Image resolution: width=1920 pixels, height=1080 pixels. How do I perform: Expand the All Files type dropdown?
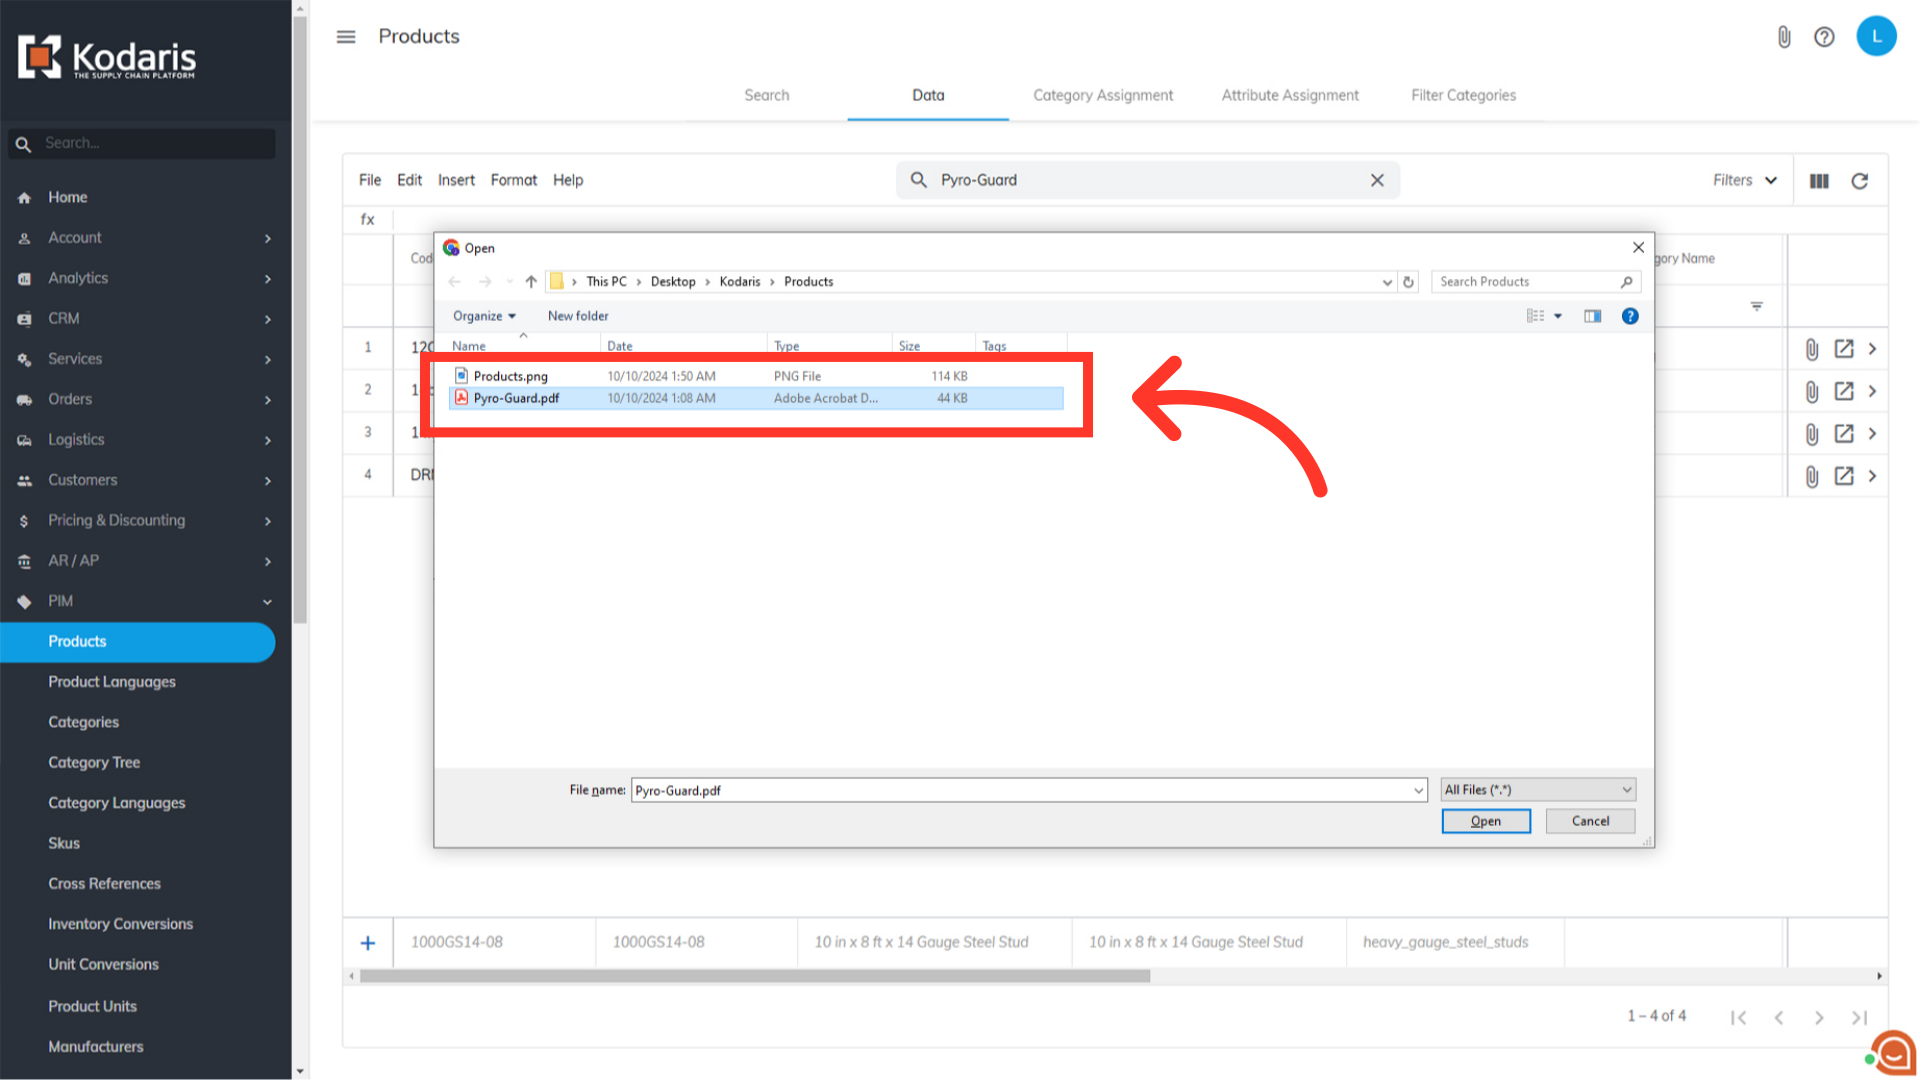1537,790
